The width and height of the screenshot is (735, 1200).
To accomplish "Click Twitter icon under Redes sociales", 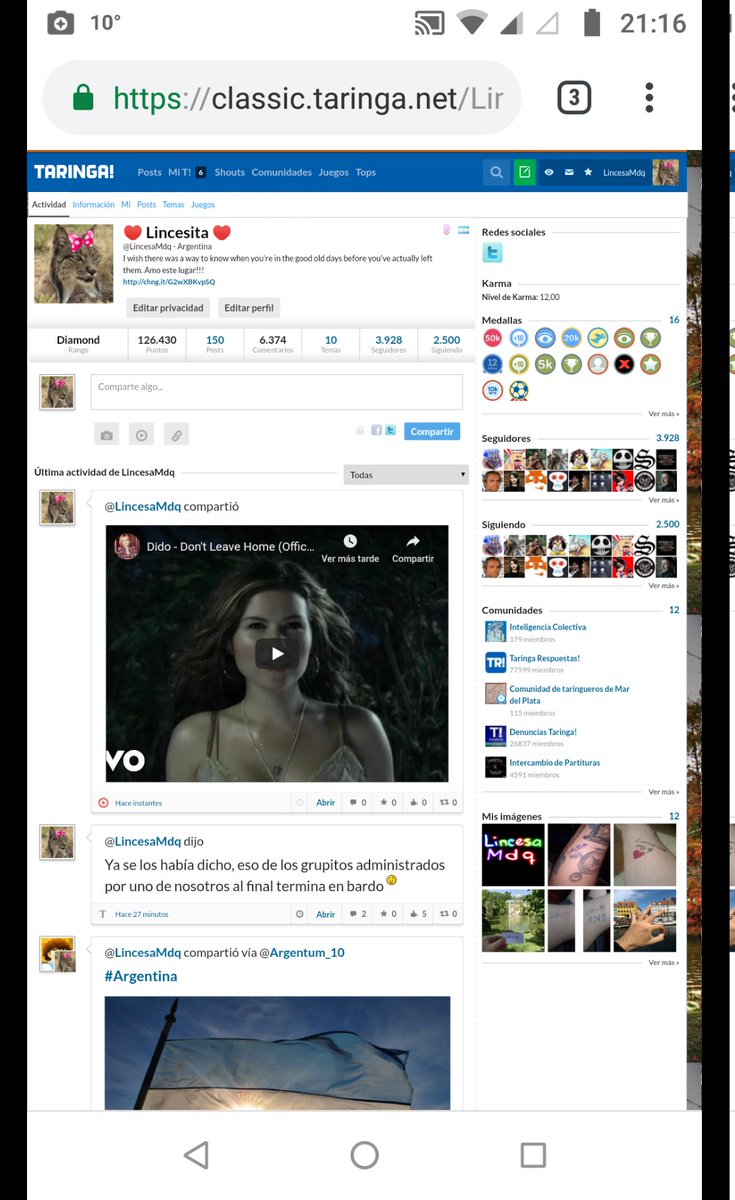I will [x=492, y=254].
